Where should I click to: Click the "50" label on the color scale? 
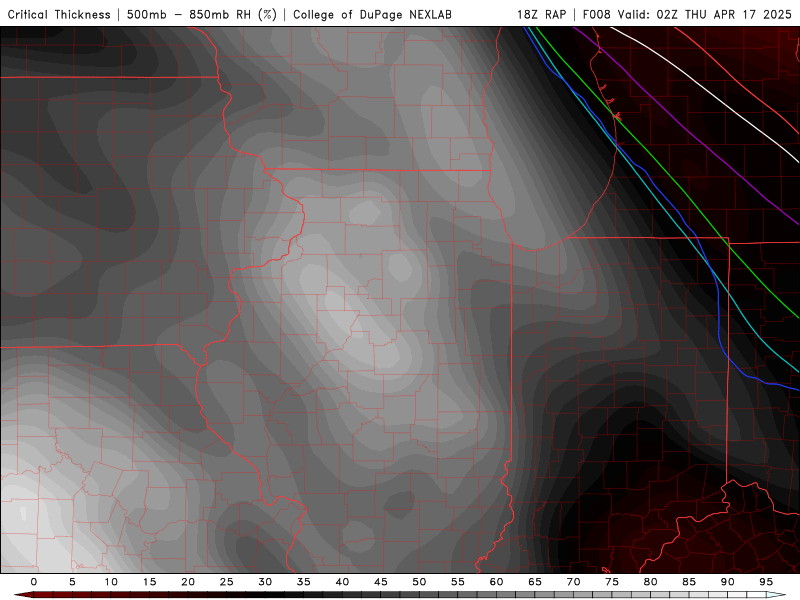419,582
